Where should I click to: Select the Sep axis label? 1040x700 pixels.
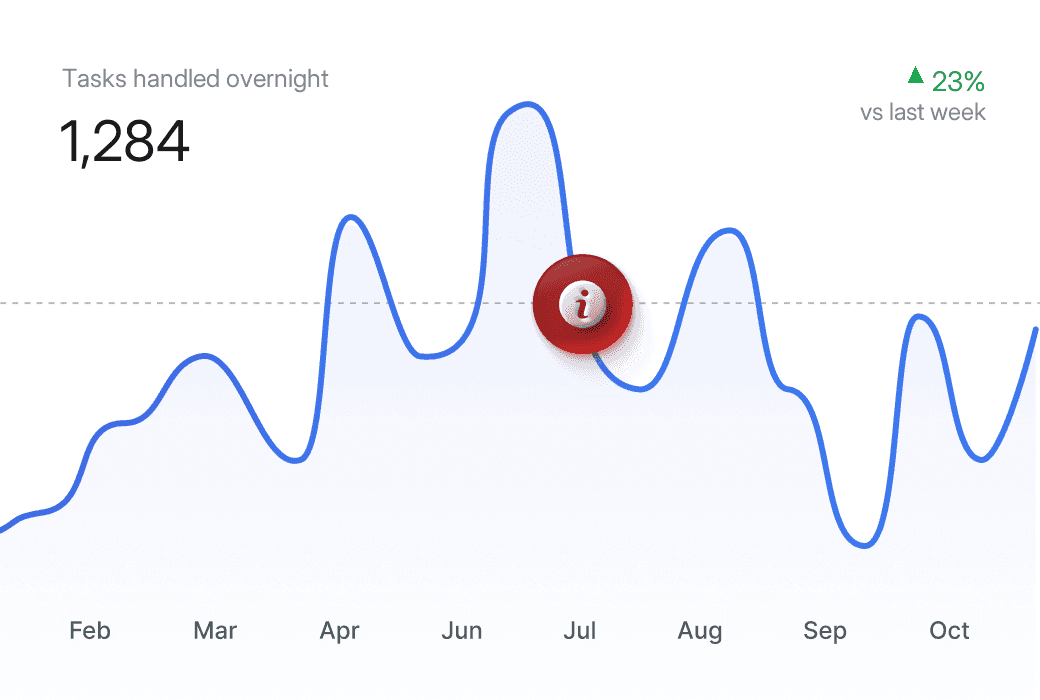click(824, 631)
